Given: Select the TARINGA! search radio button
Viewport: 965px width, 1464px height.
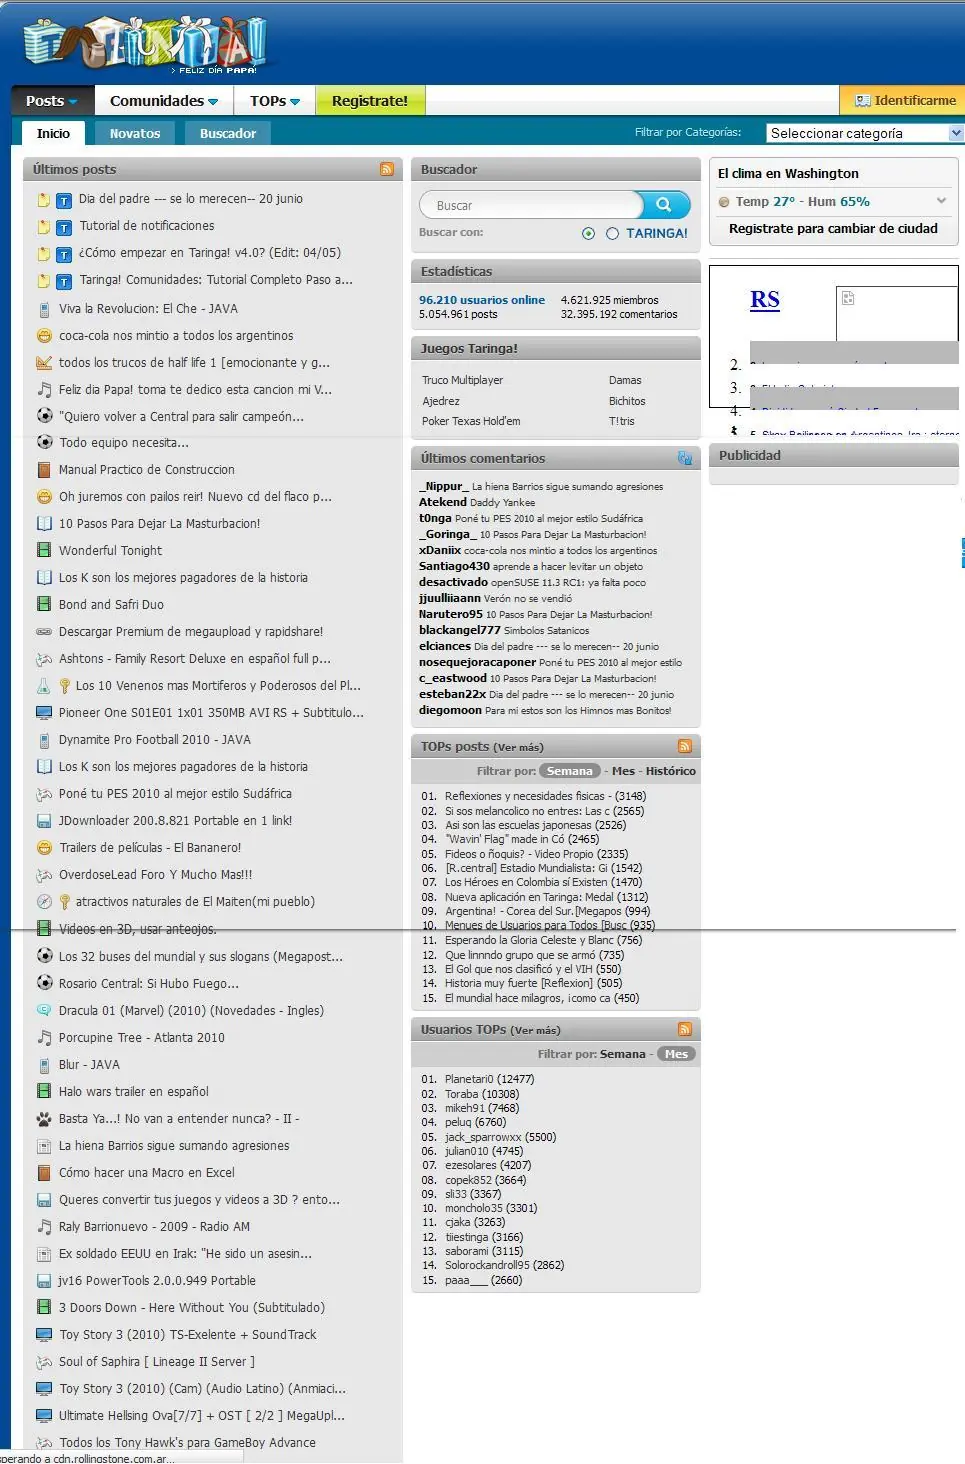Looking at the screenshot, I should coord(612,233).
